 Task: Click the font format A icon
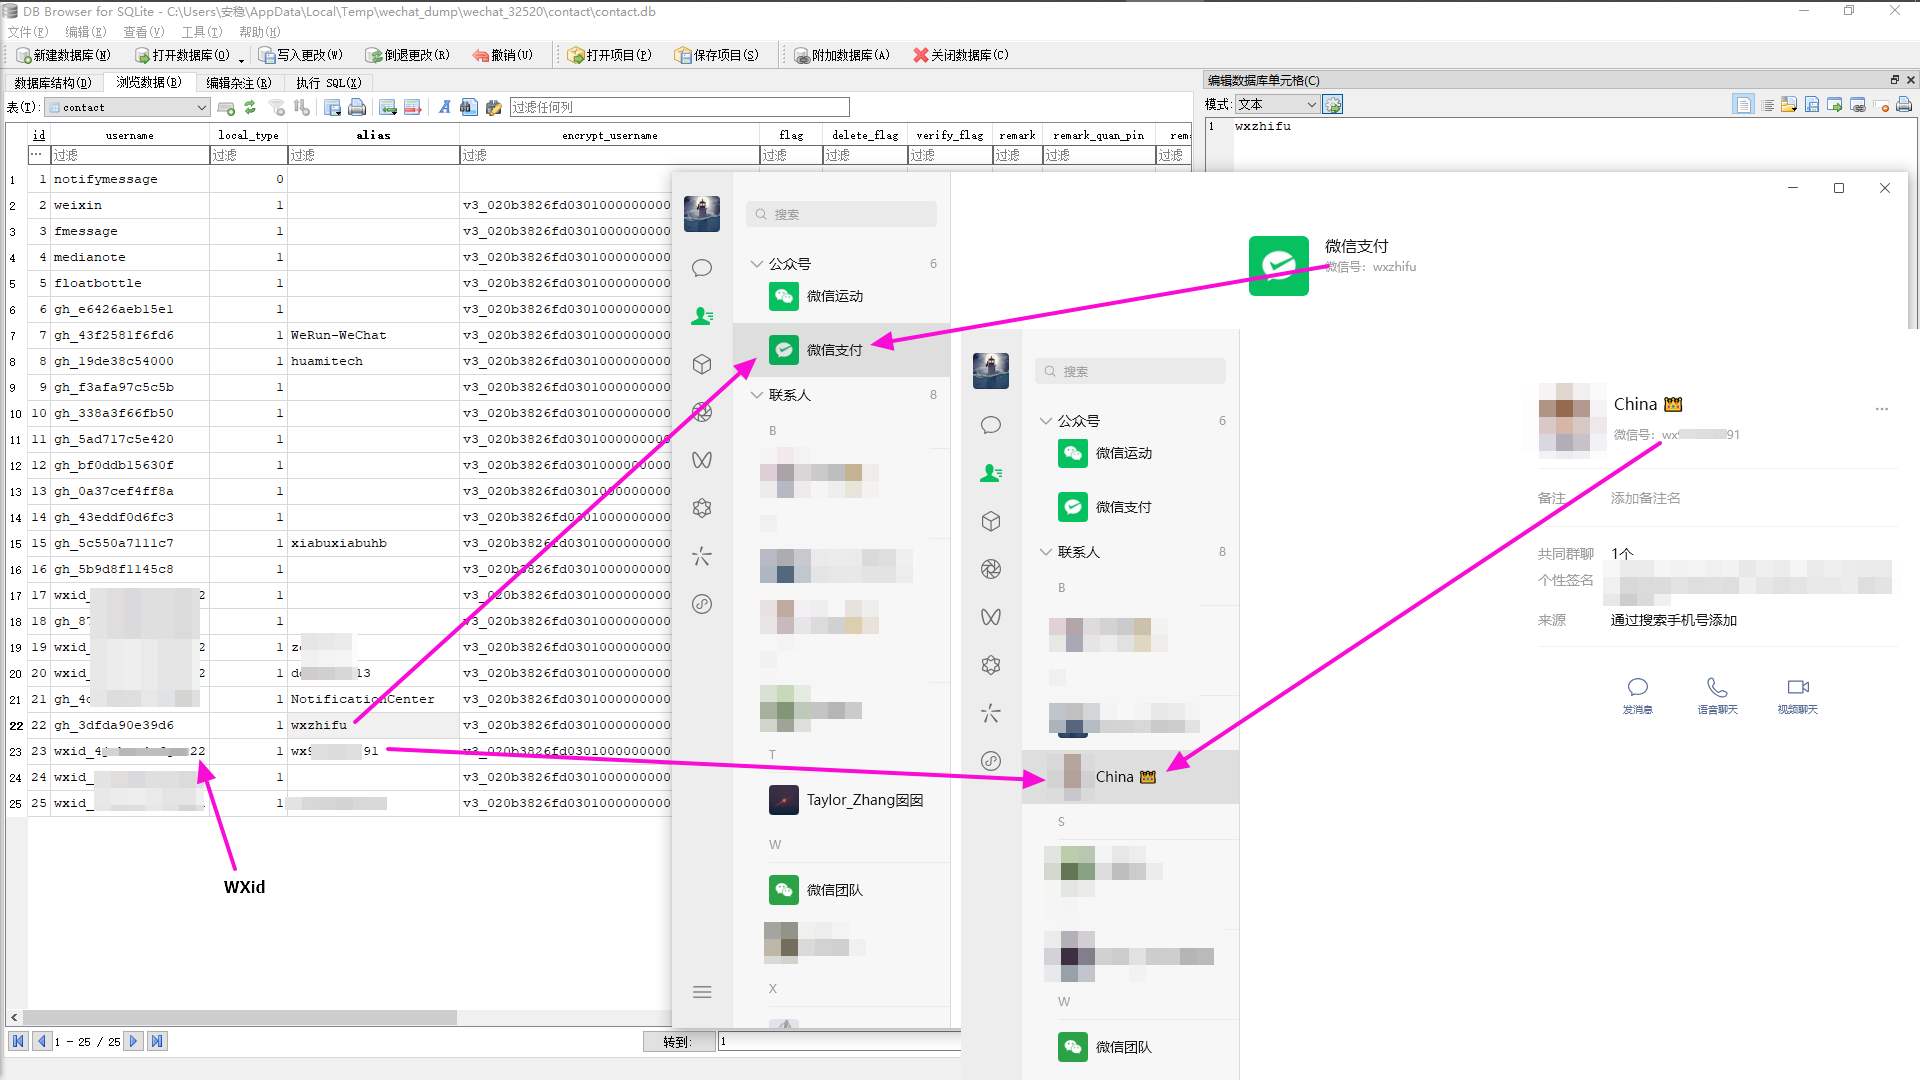pyautogui.click(x=444, y=107)
